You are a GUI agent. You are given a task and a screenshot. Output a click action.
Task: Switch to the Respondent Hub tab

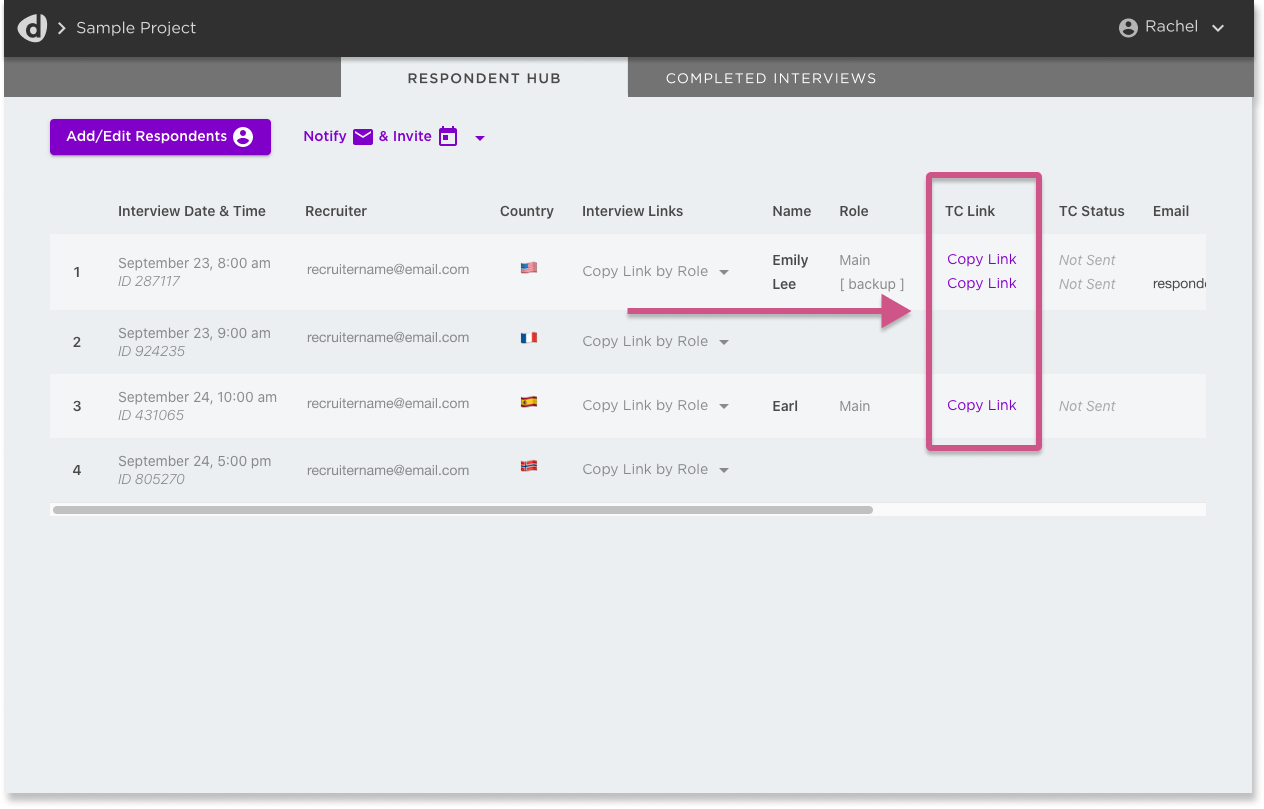(x=484, y=78)
